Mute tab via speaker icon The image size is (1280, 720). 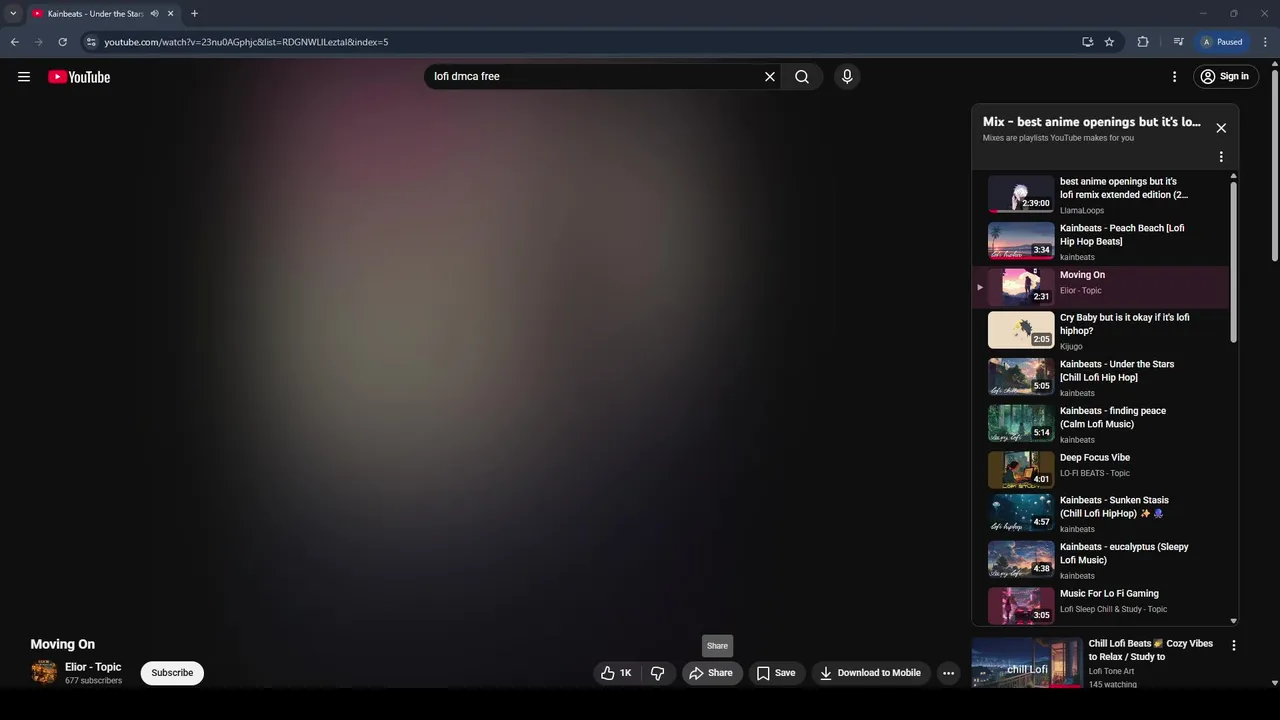click(154, 14)
